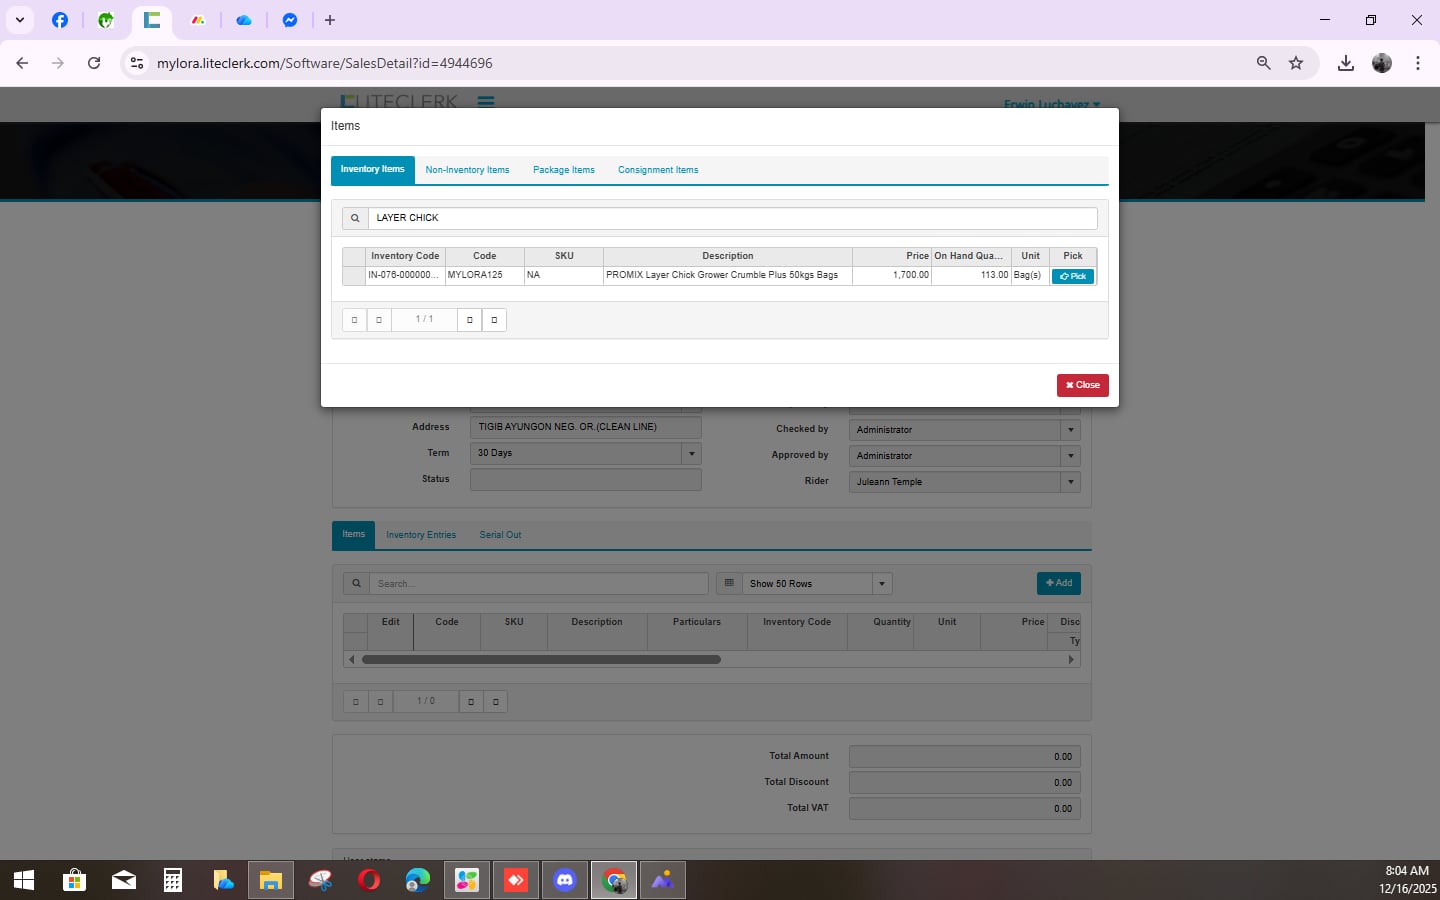Reload the page using the refresh icon
The image size is (1440, 900).
tap(94, 63)
